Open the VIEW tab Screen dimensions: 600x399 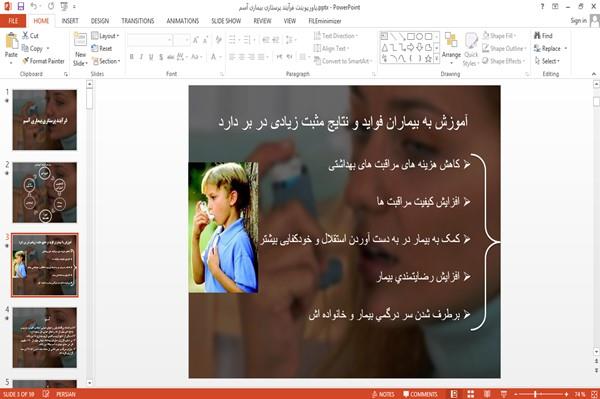click(x=290, y=21)
